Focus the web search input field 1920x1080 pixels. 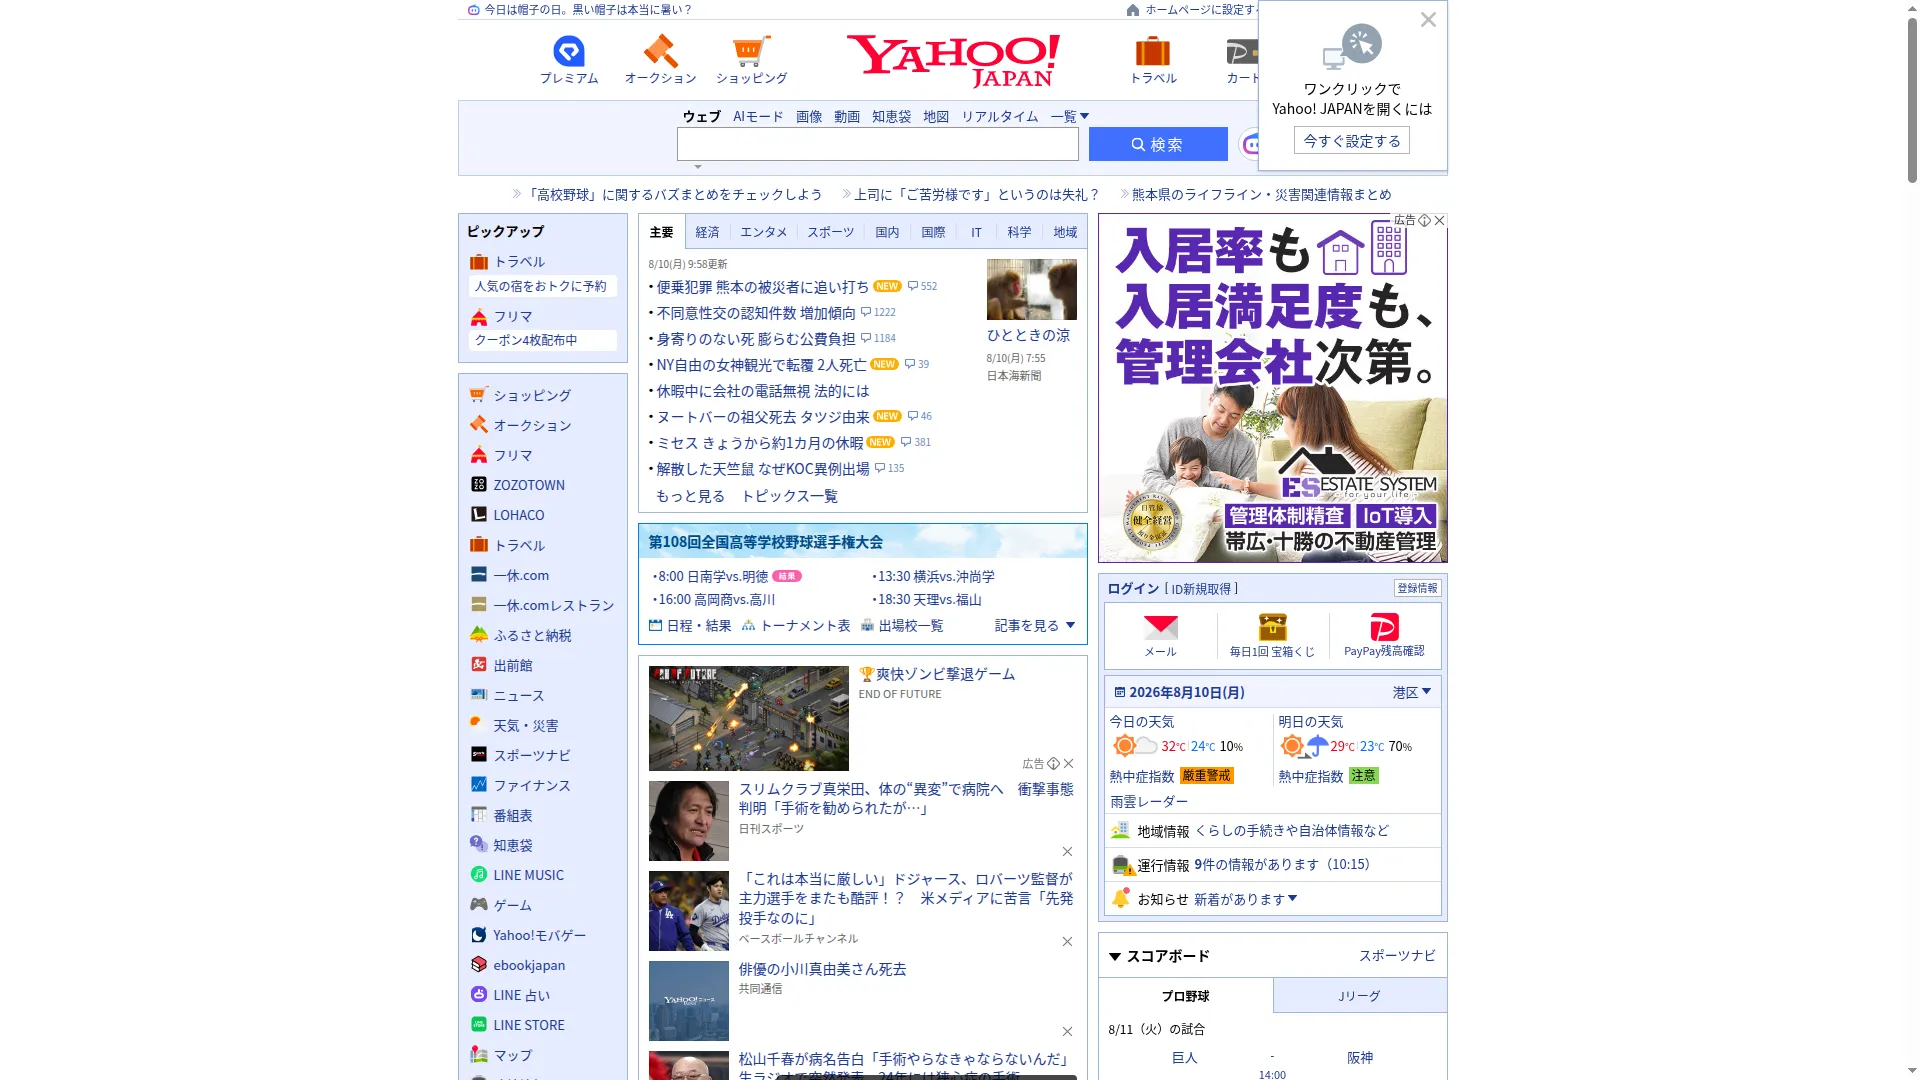tap(877, 144)
